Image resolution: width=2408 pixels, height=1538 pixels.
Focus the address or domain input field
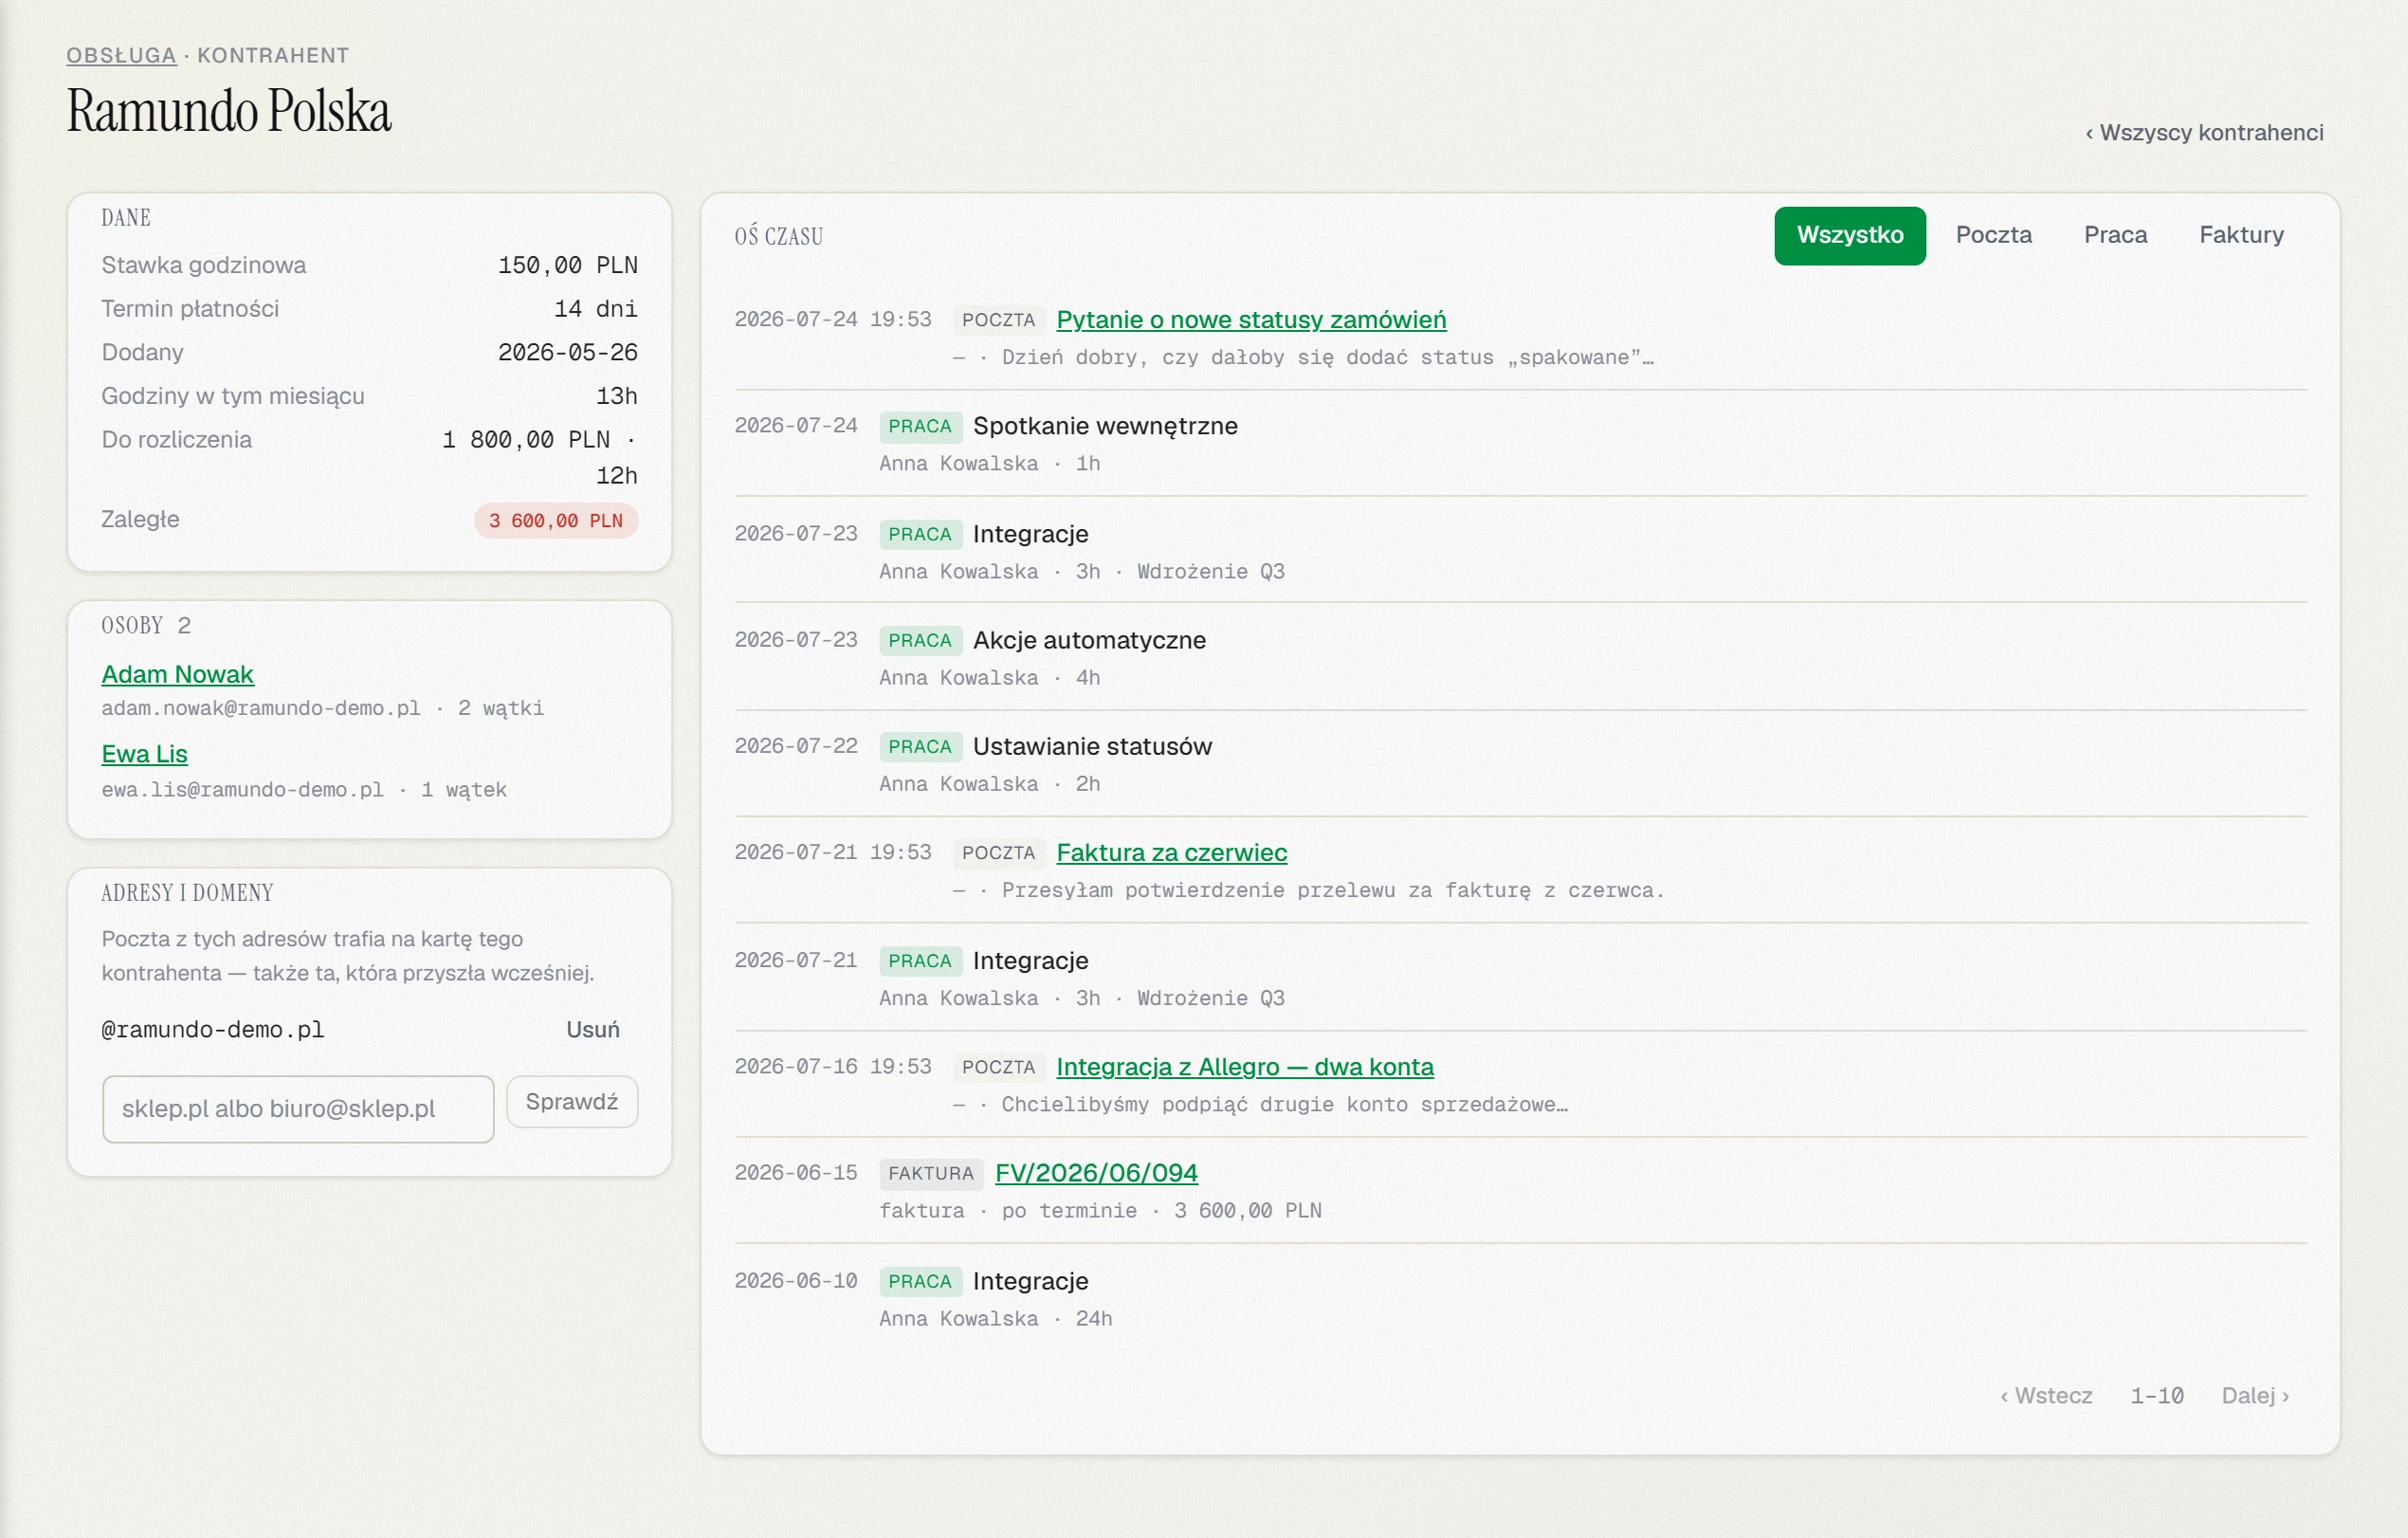pos(298,1108)
